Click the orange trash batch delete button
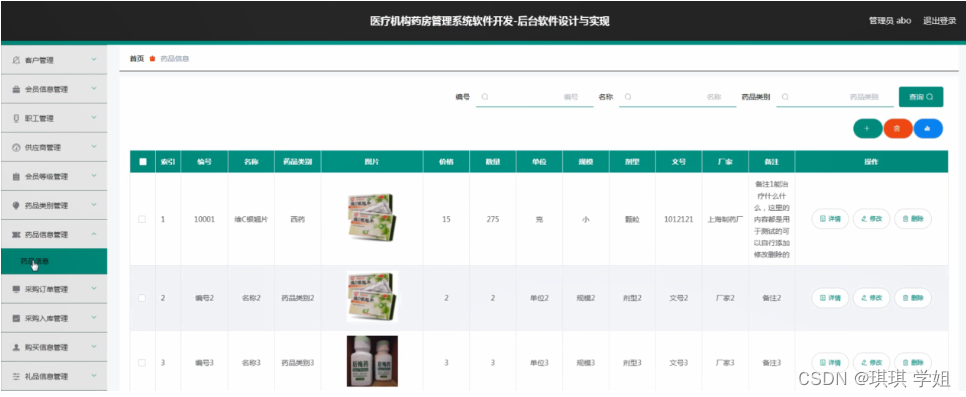 898,128
